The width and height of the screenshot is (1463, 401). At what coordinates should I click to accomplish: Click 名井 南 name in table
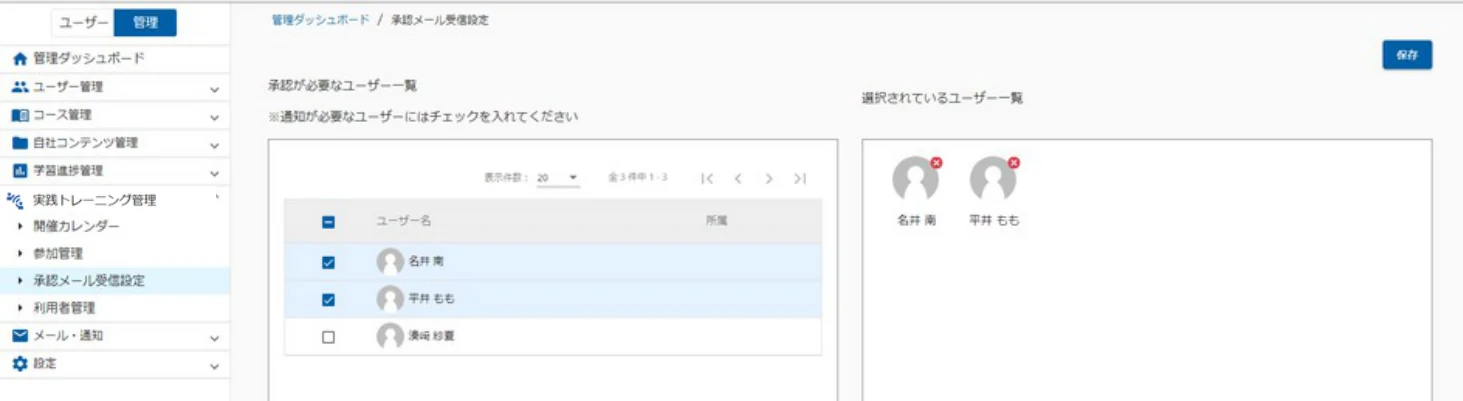(x=426, y=262)
